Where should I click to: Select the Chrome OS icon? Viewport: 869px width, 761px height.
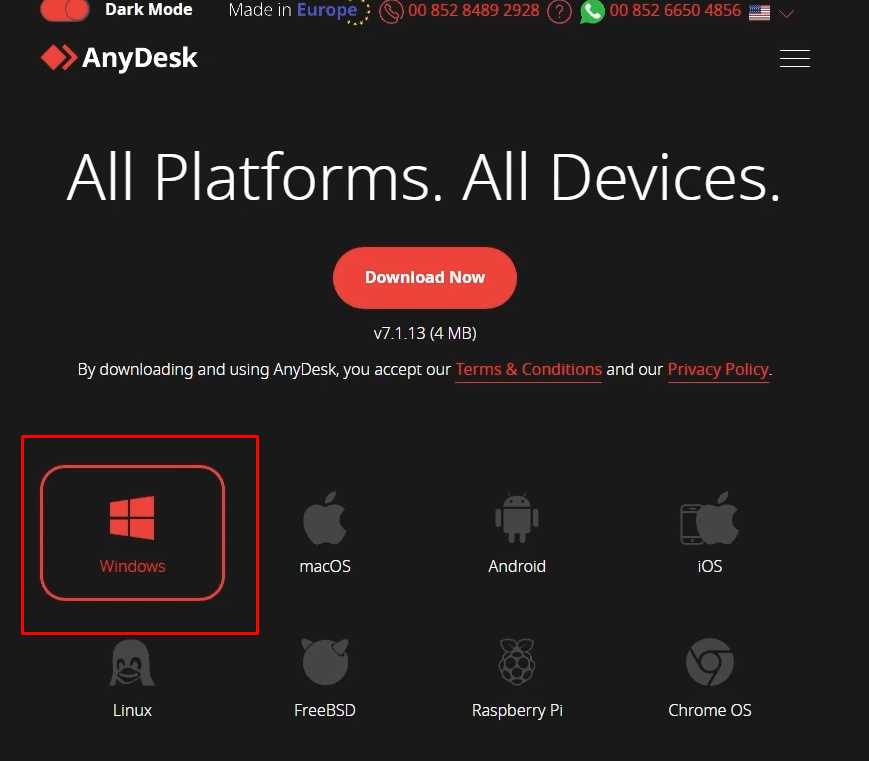[x=709, y=662]
